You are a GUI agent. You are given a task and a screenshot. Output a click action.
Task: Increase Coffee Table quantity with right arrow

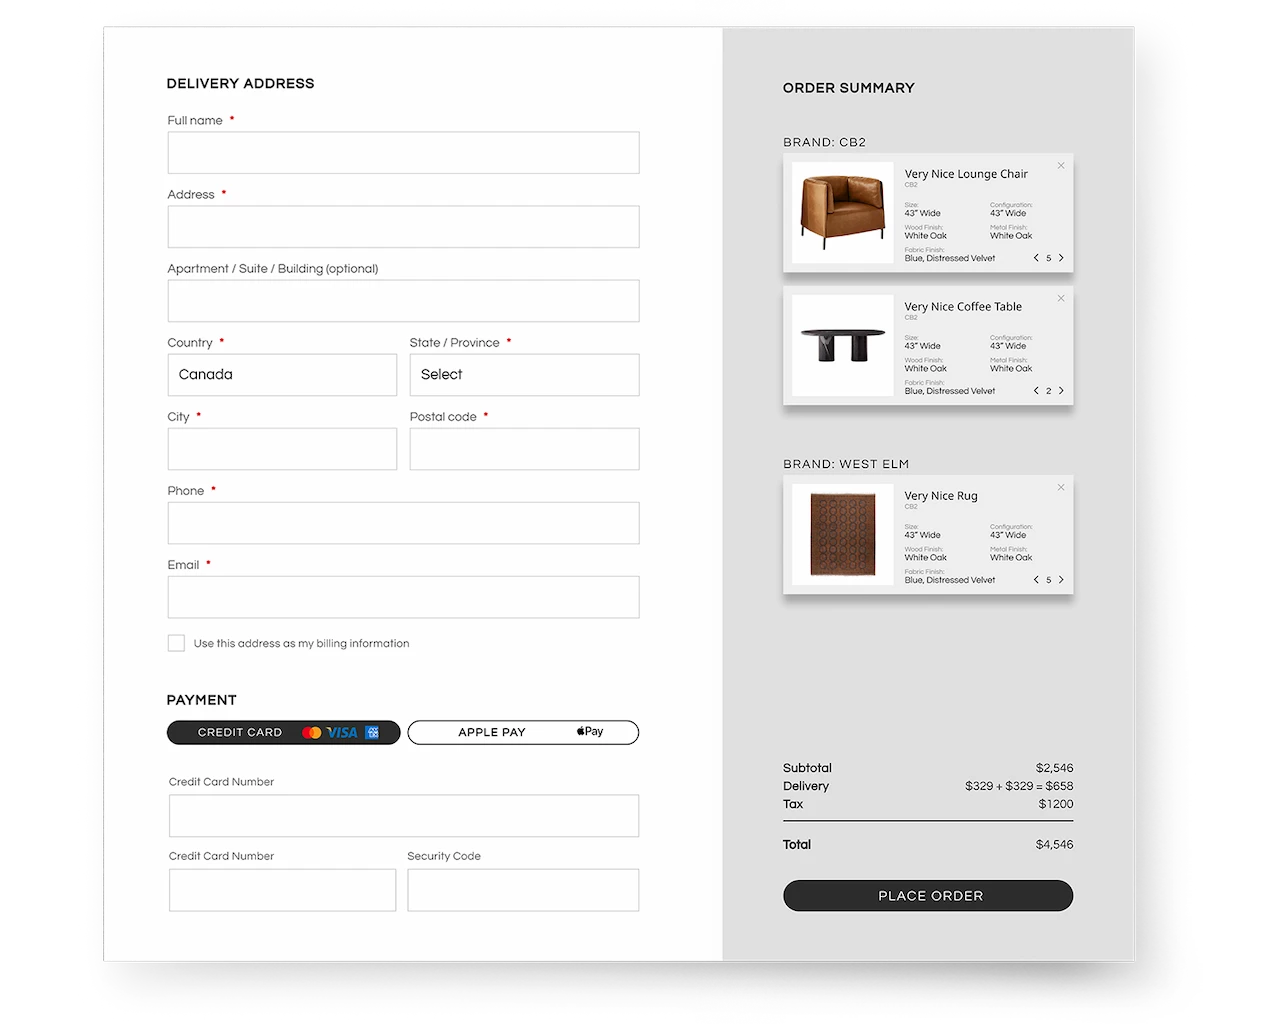pyautogui.click(x=1061, y=391)
